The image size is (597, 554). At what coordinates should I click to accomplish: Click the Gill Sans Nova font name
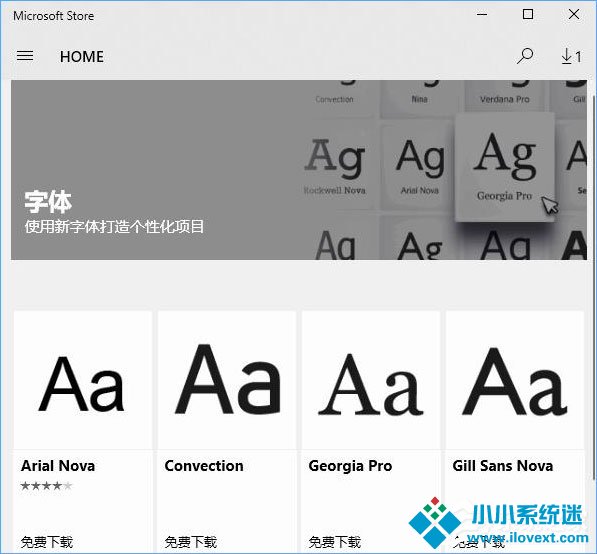click(503, 466)
